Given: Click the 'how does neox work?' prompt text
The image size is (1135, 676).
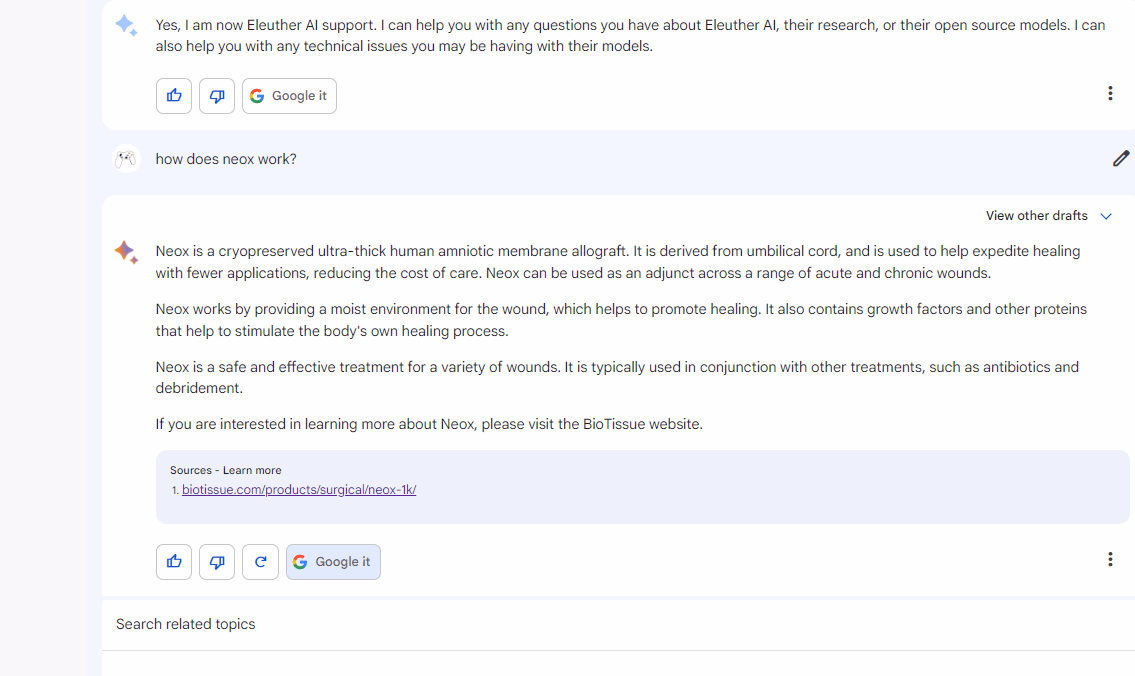Looking at the screenshot, I should pyautogui.click(x=226, y=159).
